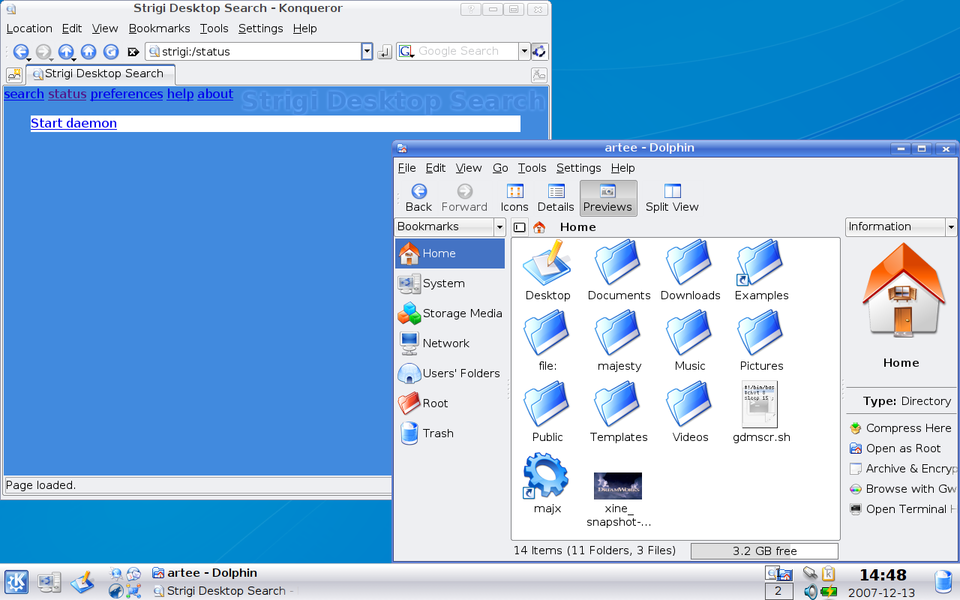The height and width of the screenshot is (600, 960).
Task: Reload the page in Konqueror
Action: click(x=111, y=51)
